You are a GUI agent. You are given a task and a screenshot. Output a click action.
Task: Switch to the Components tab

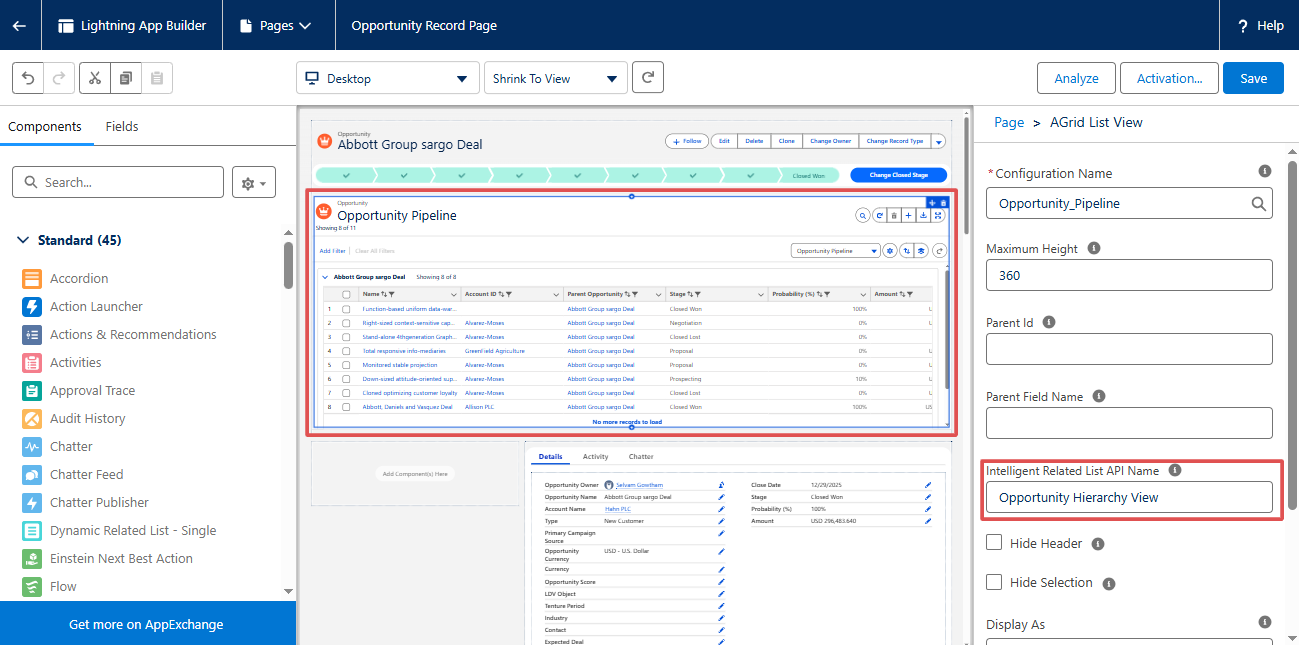pos(45,126)
